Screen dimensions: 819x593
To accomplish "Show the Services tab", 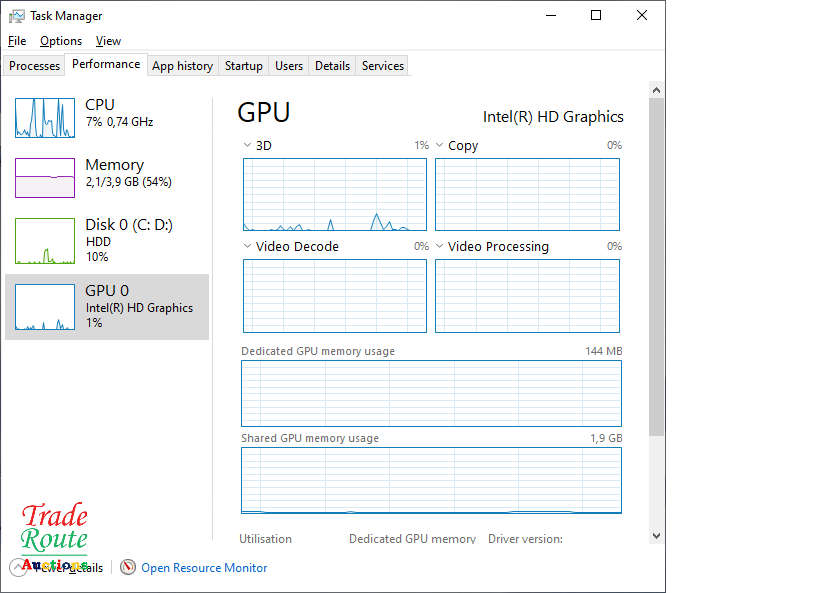I will (x=382, y=66).
